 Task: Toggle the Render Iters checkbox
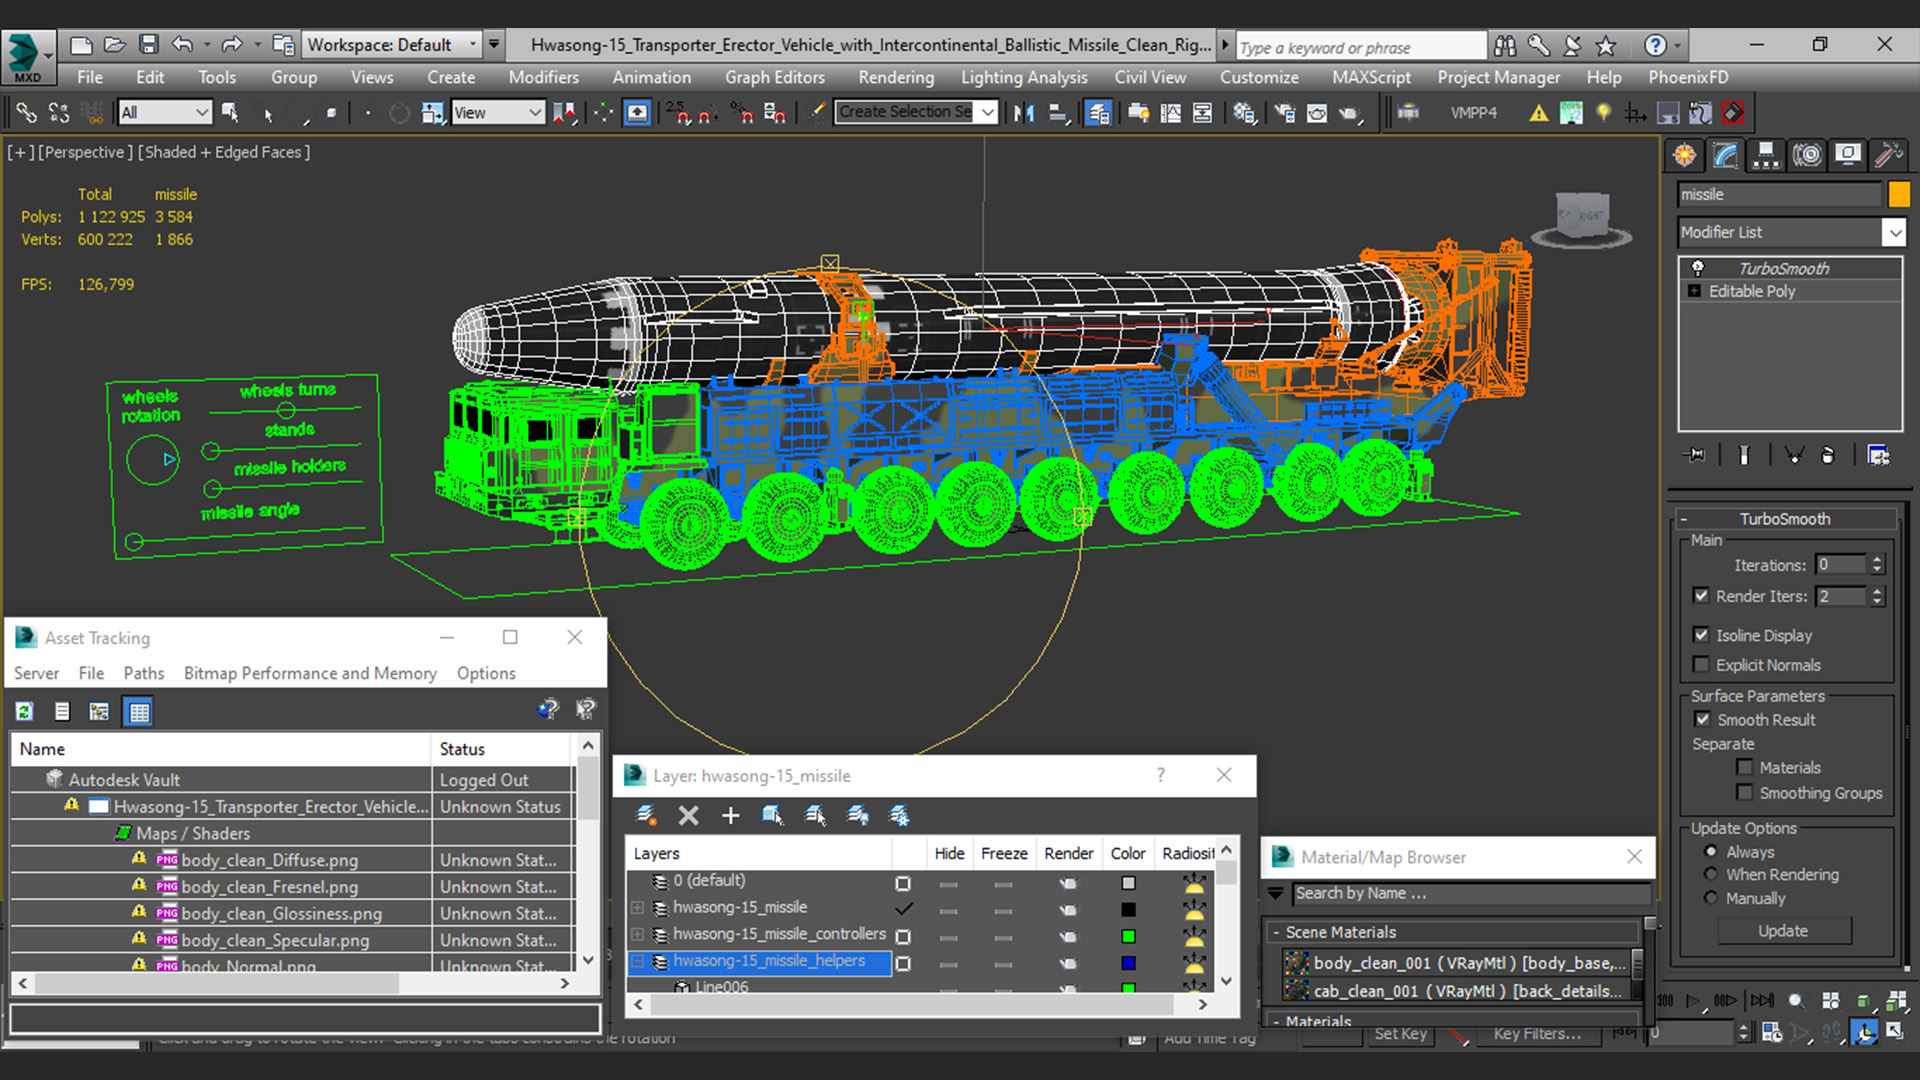1701,595
